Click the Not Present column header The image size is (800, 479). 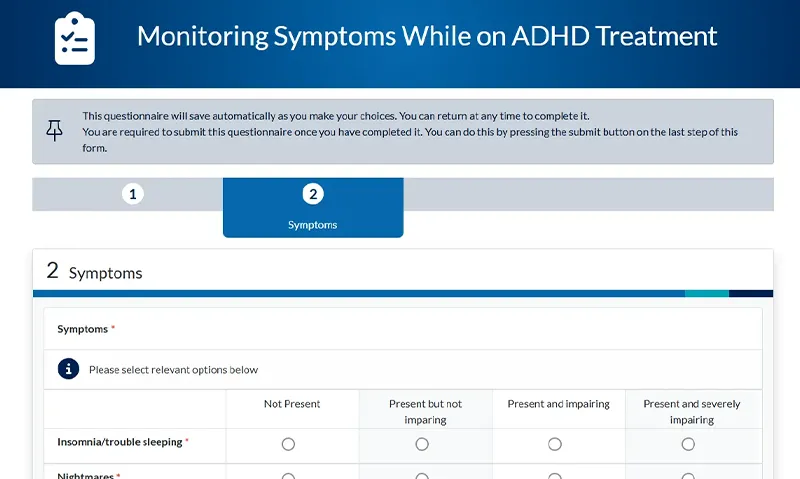292,404
